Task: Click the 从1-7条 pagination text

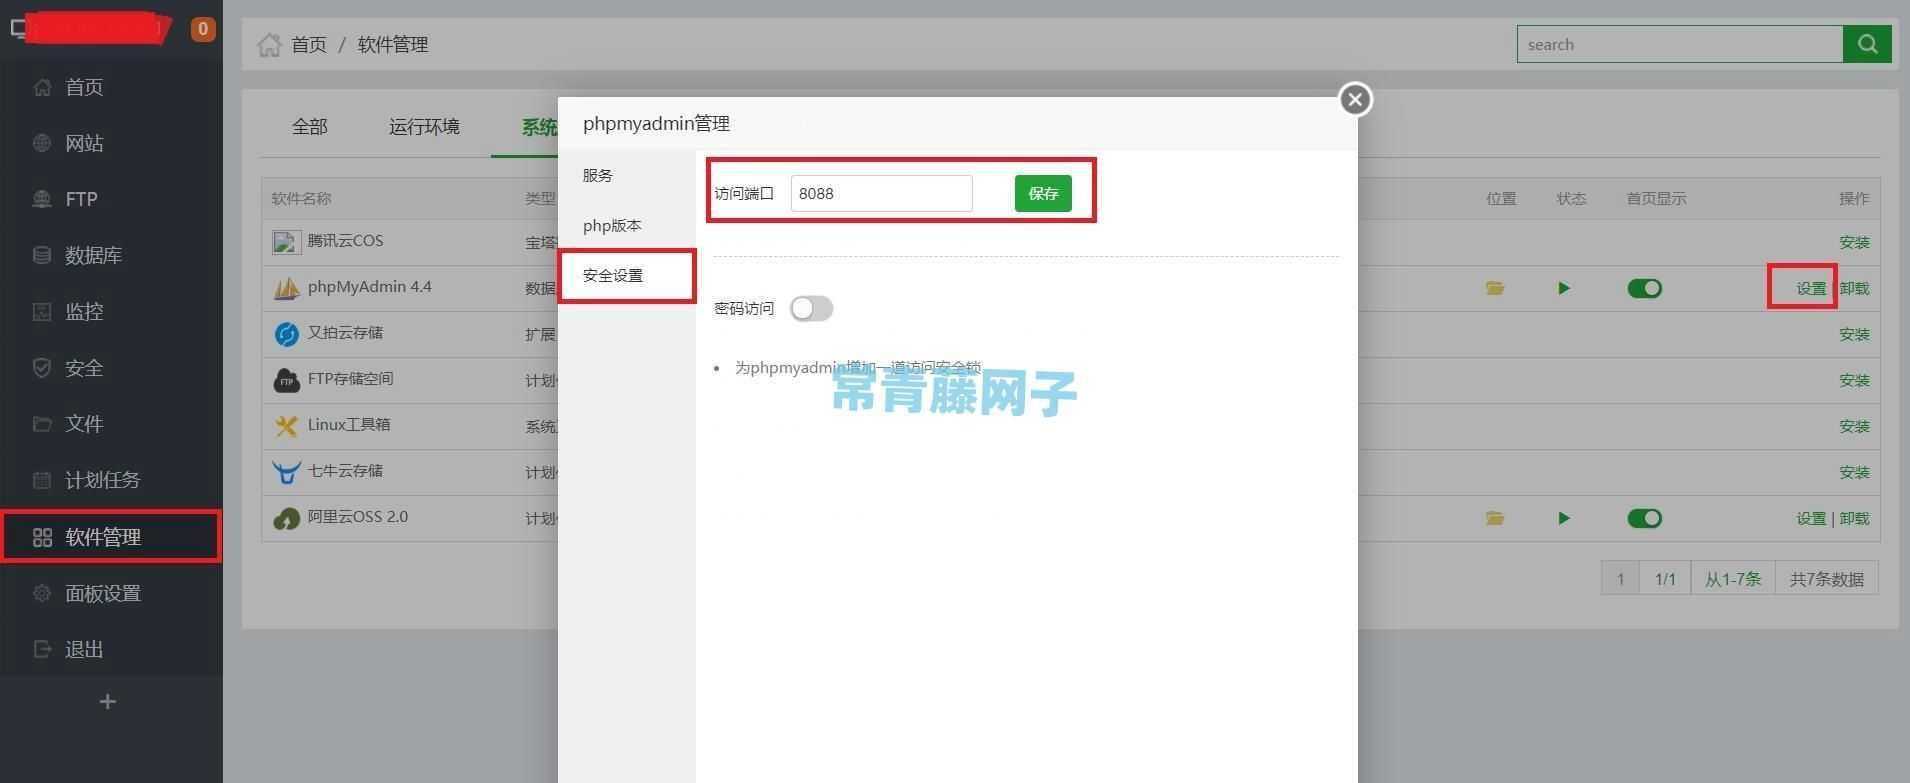Action: point(1733,578)
